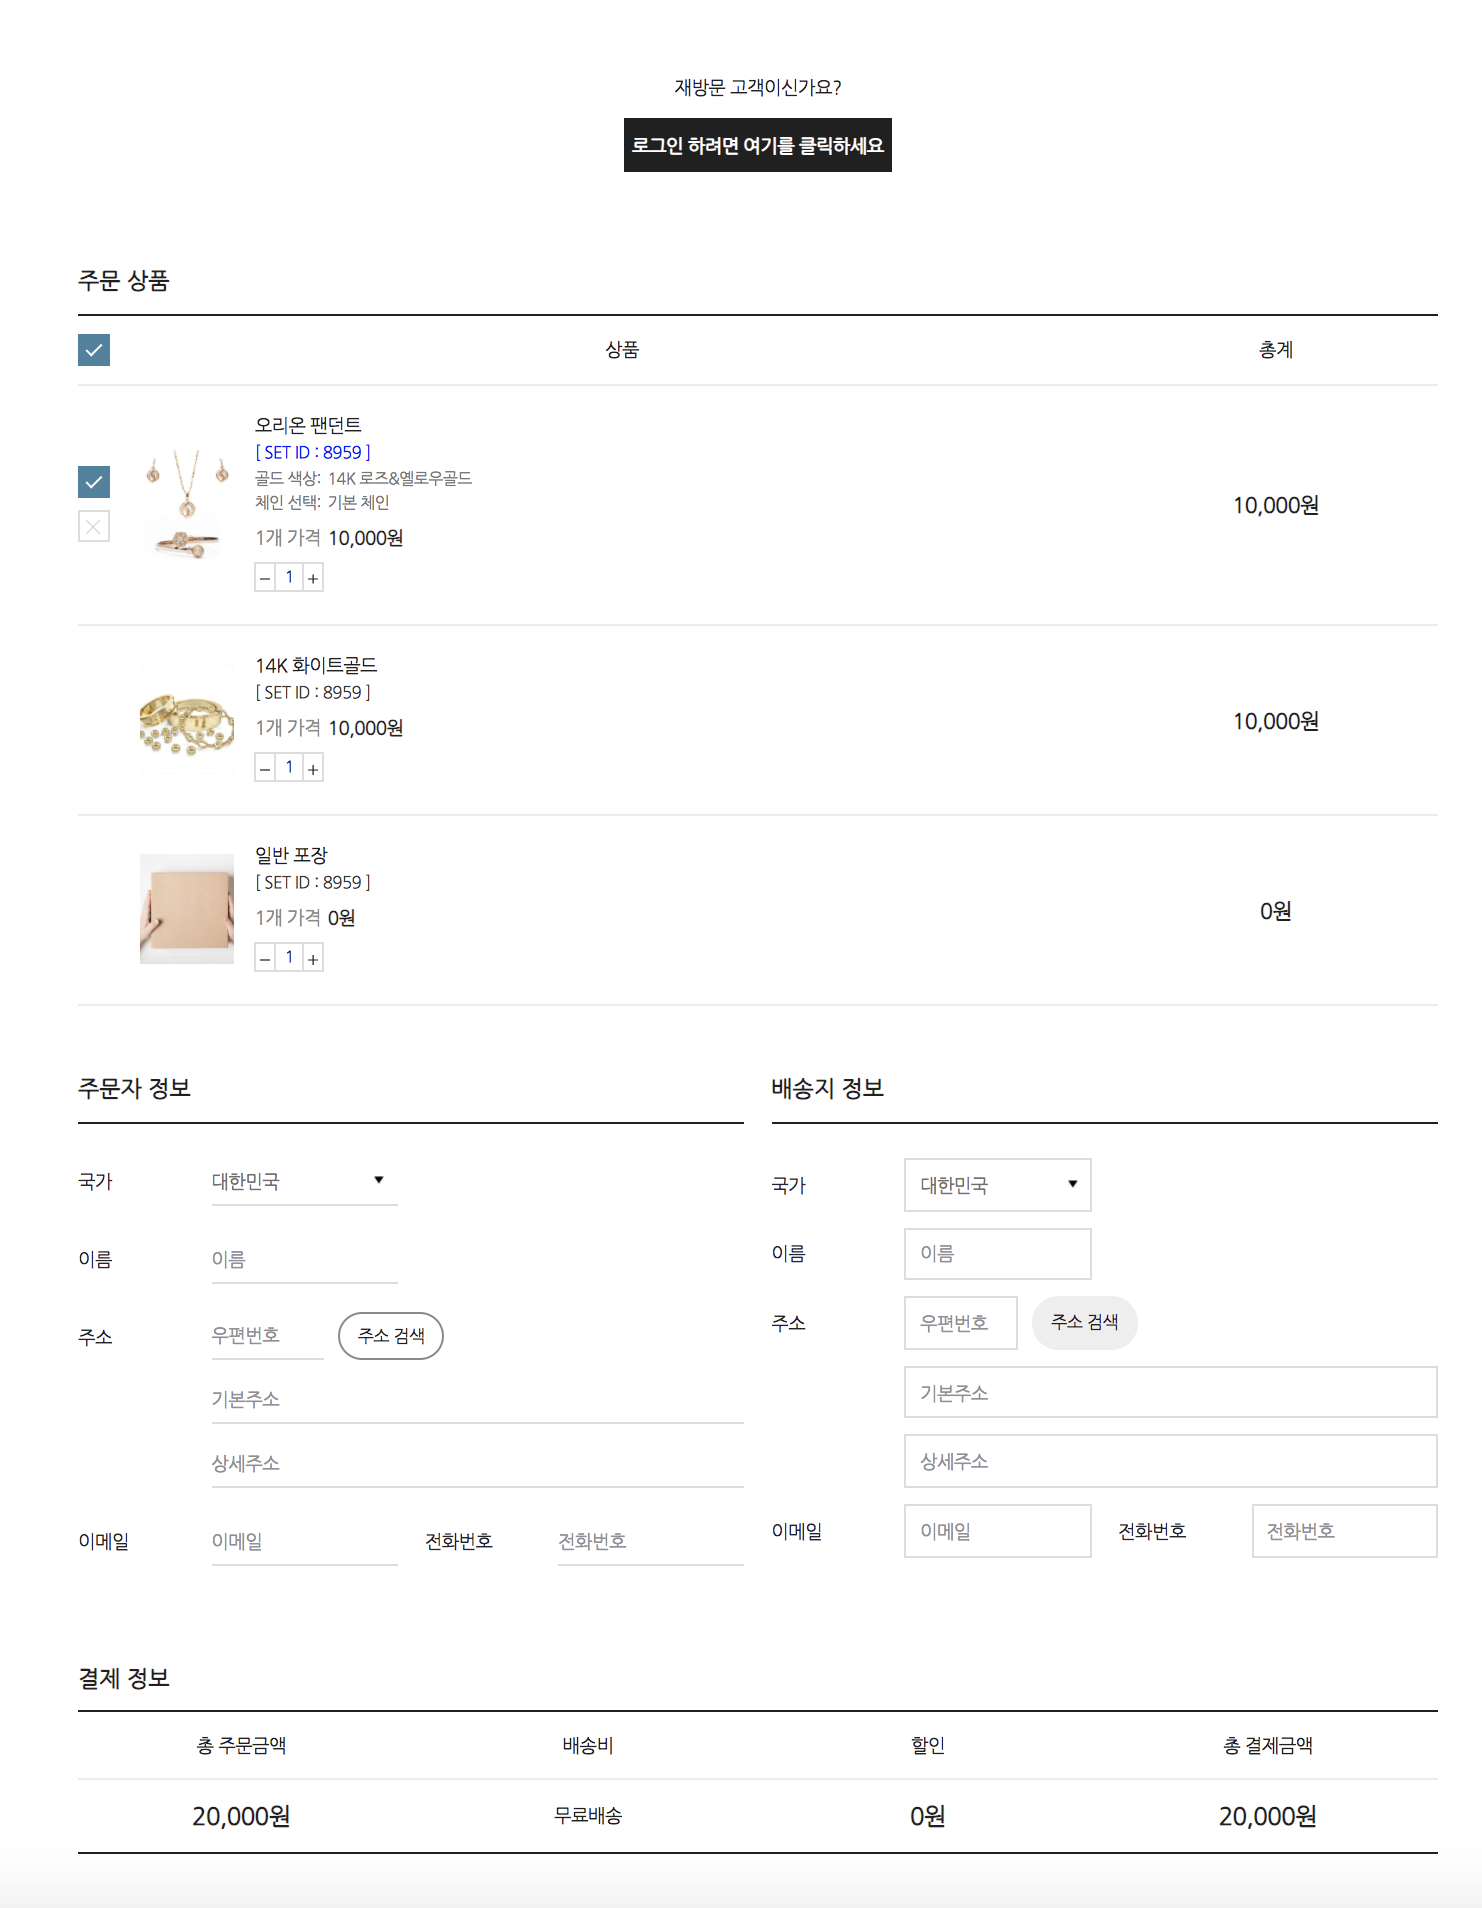Screen dimensions: 1482x1908
Task: Decrease 일반 포장 quantity with minus
Action: [265, 958]
